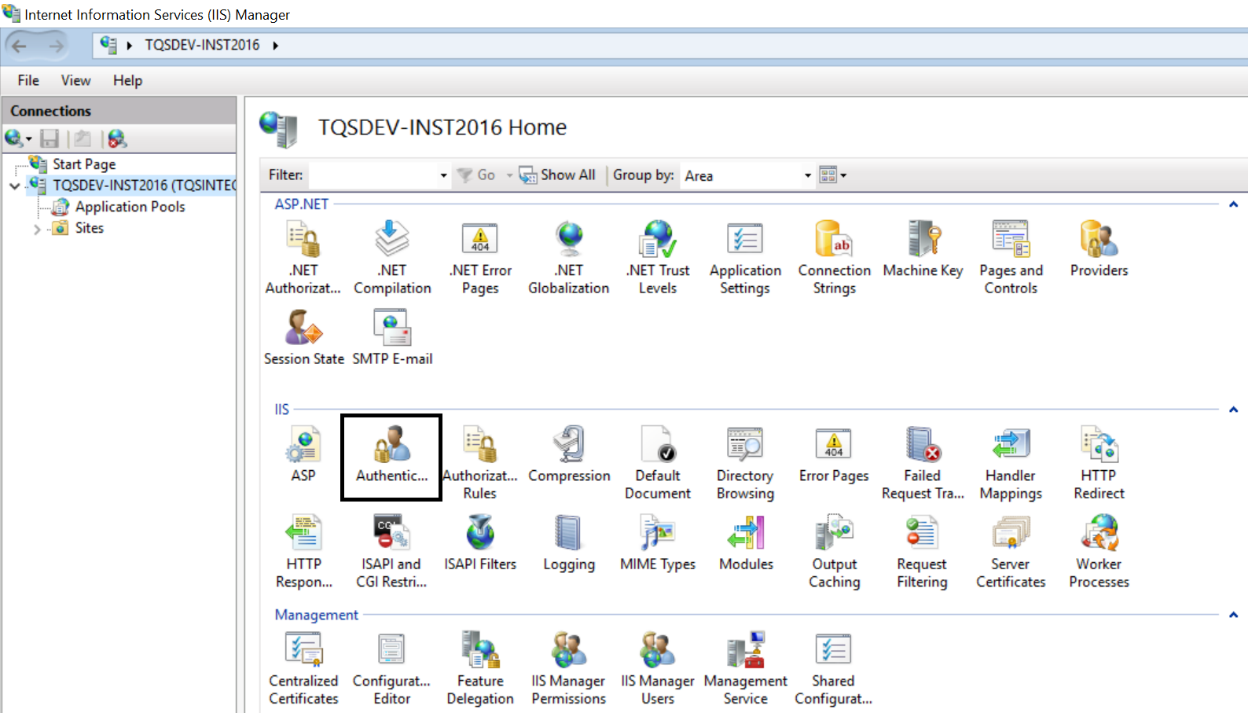
Task: Open the view mode dropdown button
Action: (832, 175)
